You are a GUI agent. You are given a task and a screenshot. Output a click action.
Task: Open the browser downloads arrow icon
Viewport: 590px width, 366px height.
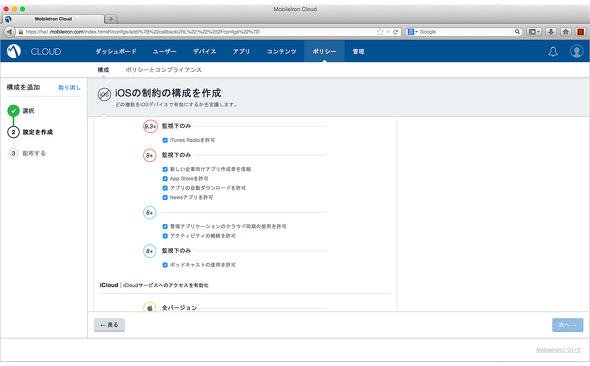[551, 32]
